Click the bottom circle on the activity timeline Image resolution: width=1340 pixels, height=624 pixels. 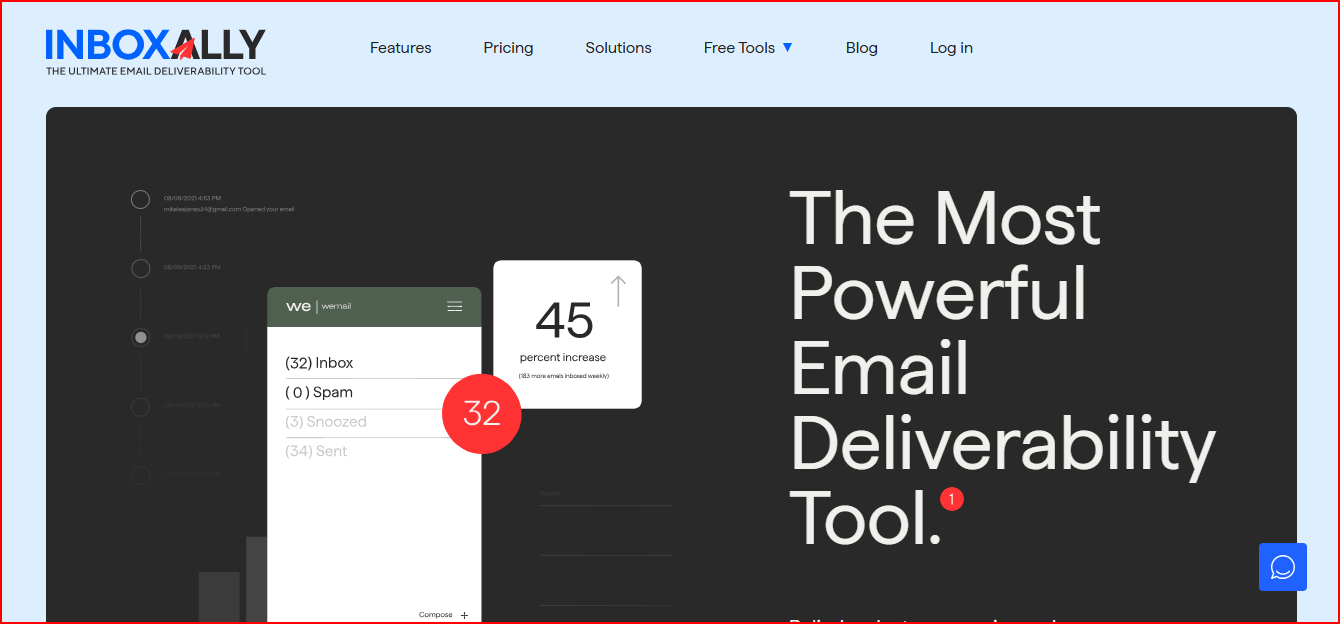(x=140, y=475)
